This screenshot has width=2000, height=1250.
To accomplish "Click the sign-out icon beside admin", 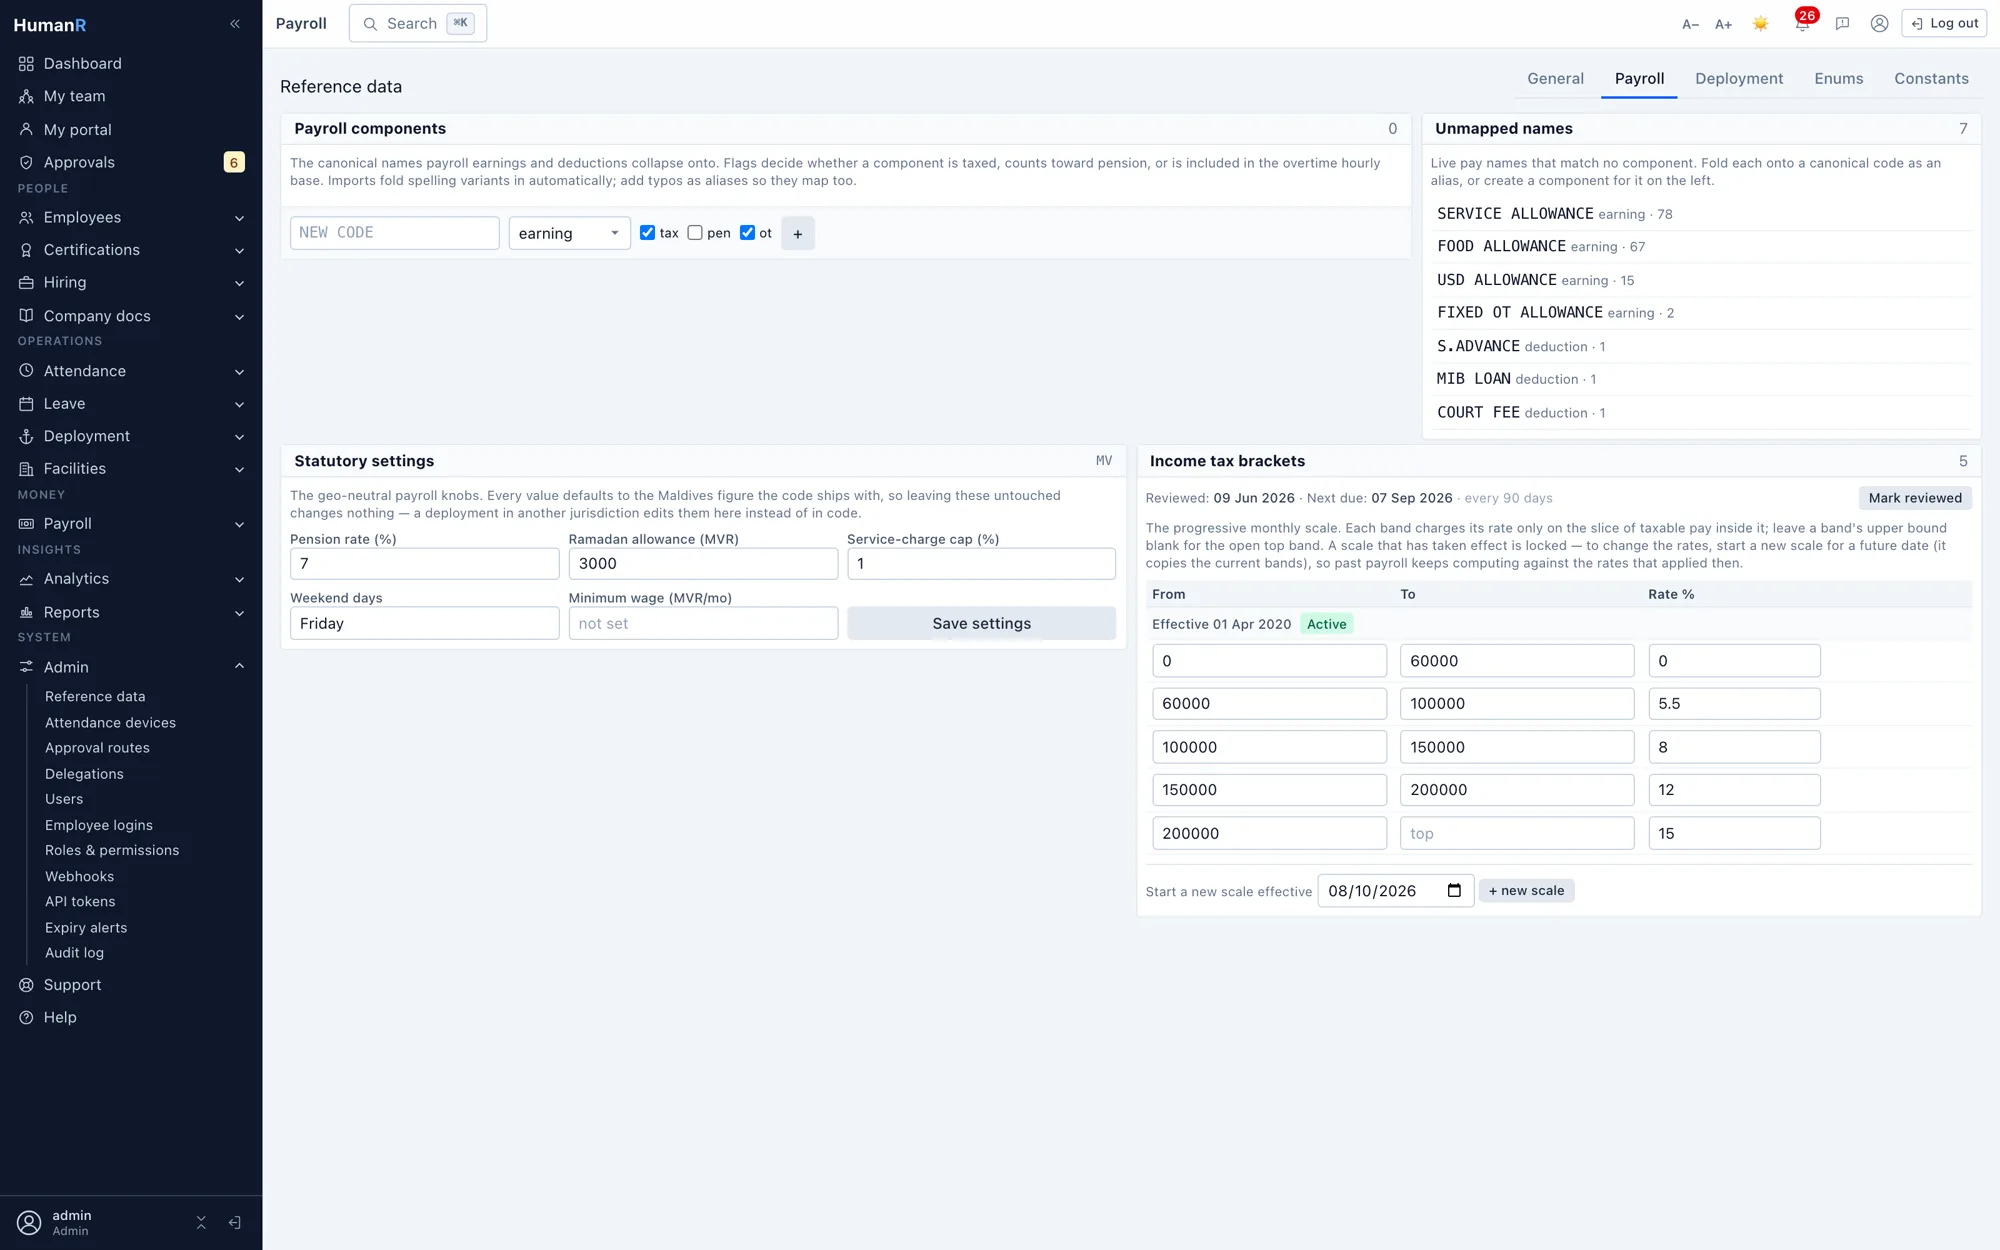I will (235, 1222).
